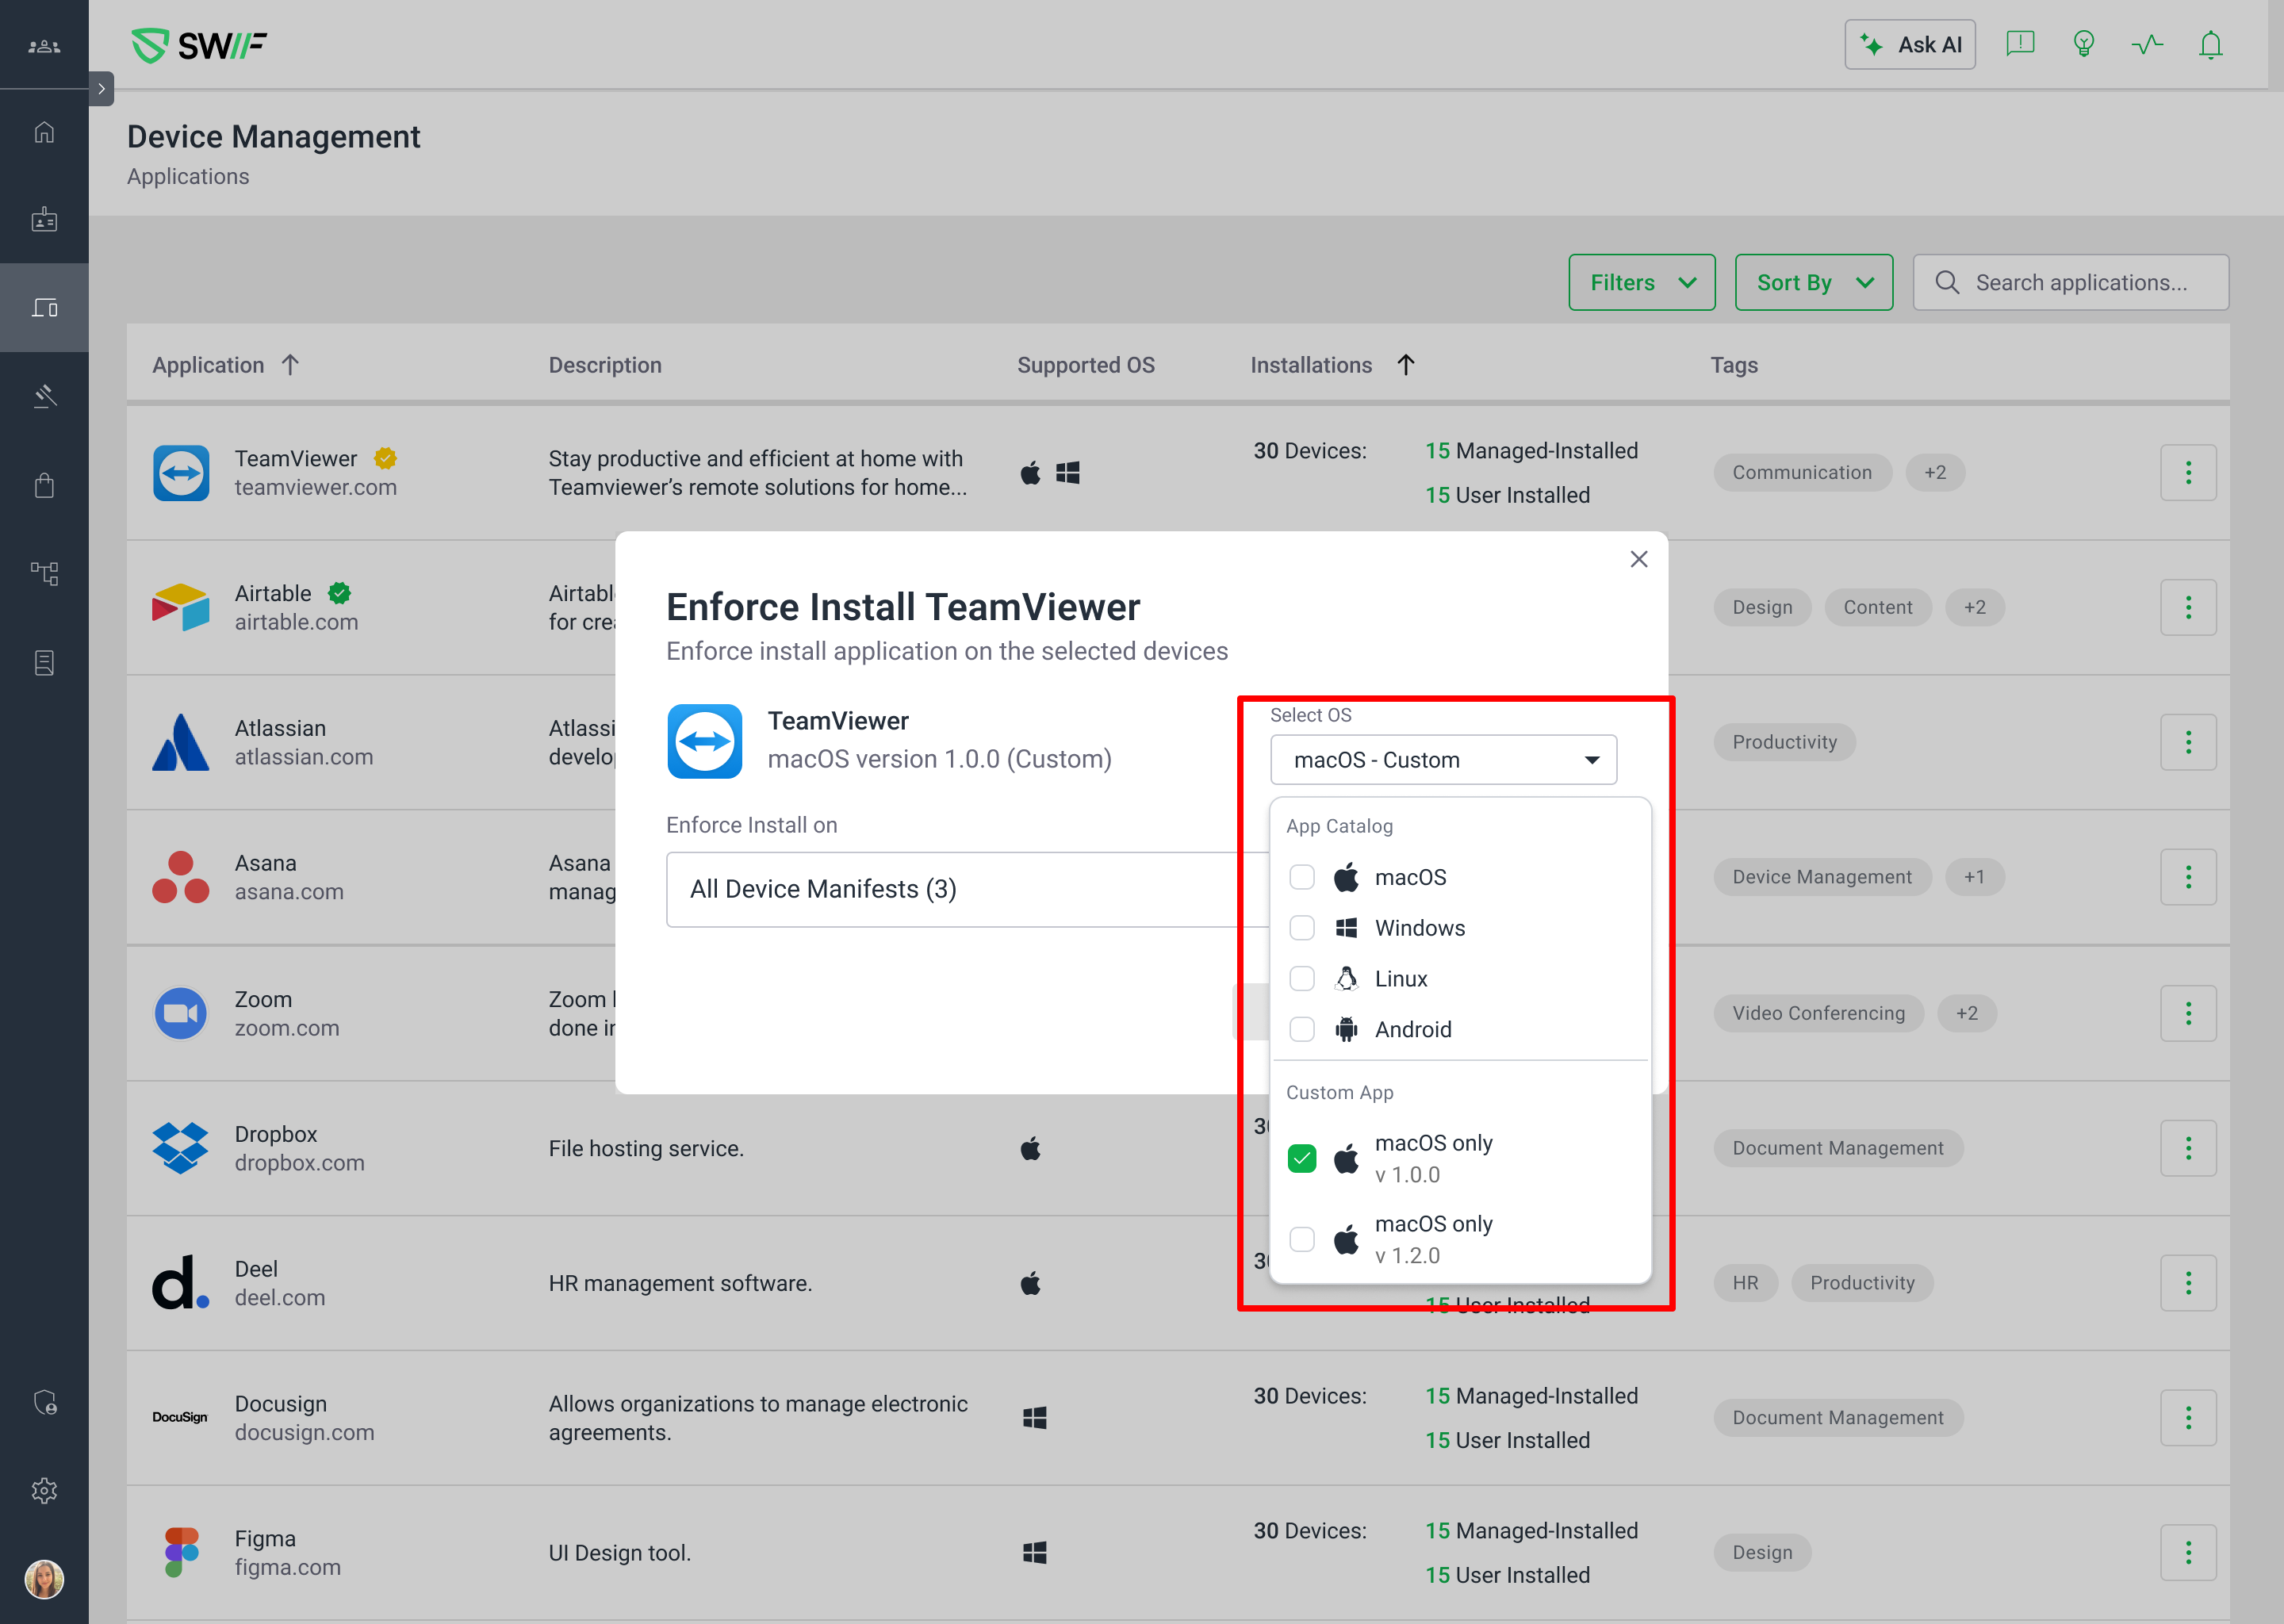Image resolution: width=2284 pixels, height=1624 pixels.
Task: Expand the Sort By dropdown
Action: pos(1813,283)
